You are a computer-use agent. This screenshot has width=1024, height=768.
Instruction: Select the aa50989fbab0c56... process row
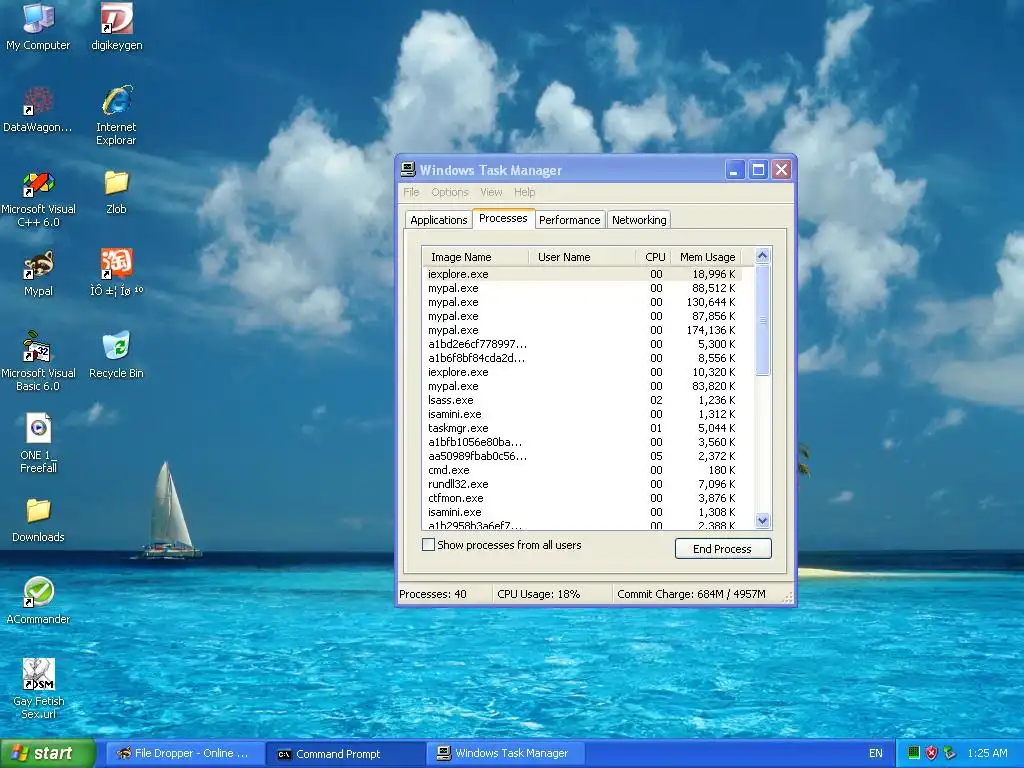coord(583,456)
